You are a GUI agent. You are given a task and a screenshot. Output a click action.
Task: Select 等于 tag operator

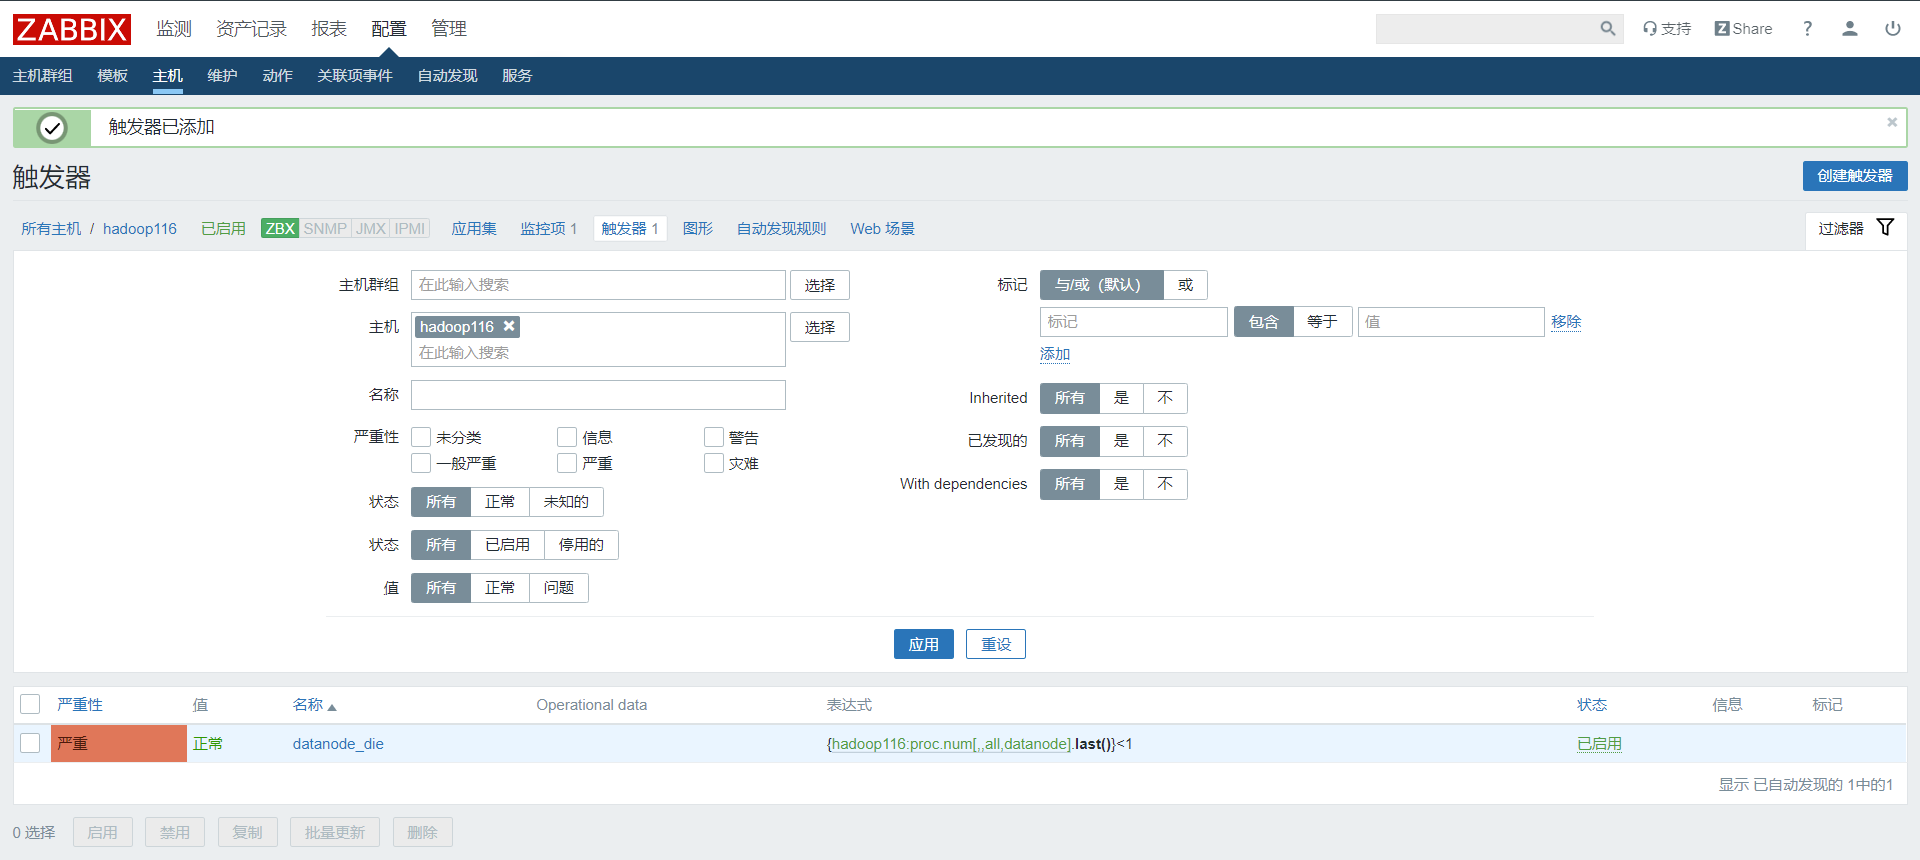click(1322, 322)
